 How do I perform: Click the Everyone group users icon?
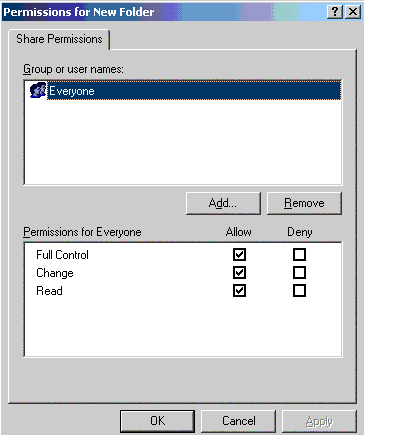coord(38,90)
